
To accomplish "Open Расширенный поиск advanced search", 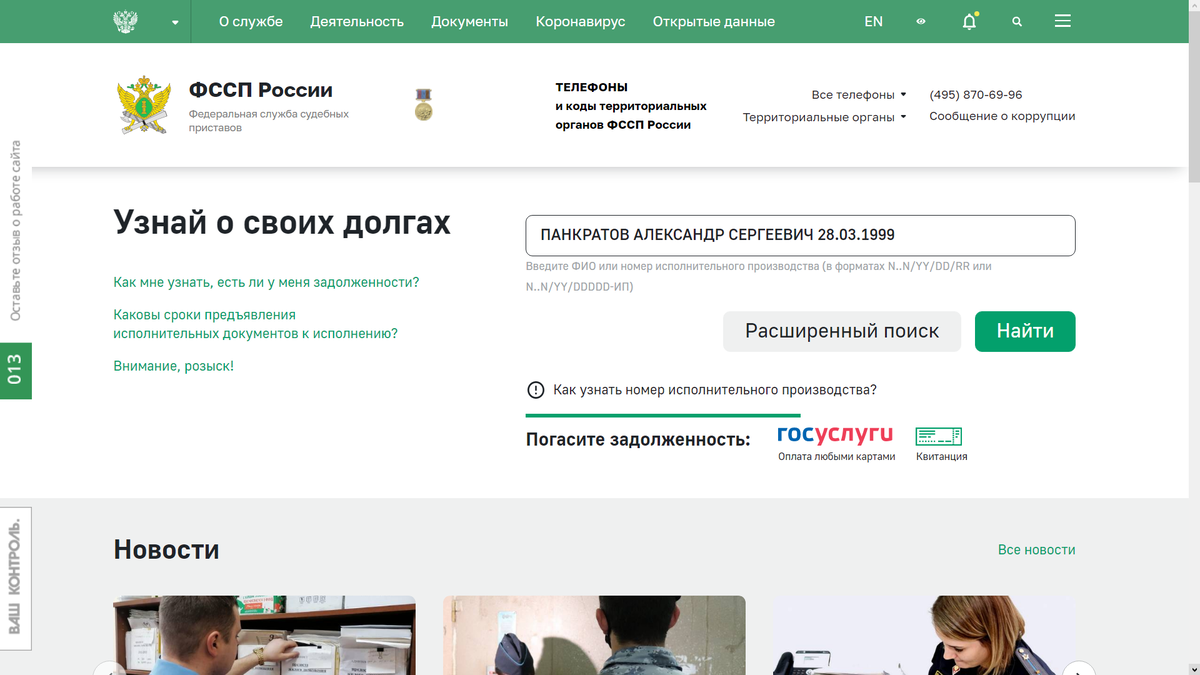I will (842, 331).
